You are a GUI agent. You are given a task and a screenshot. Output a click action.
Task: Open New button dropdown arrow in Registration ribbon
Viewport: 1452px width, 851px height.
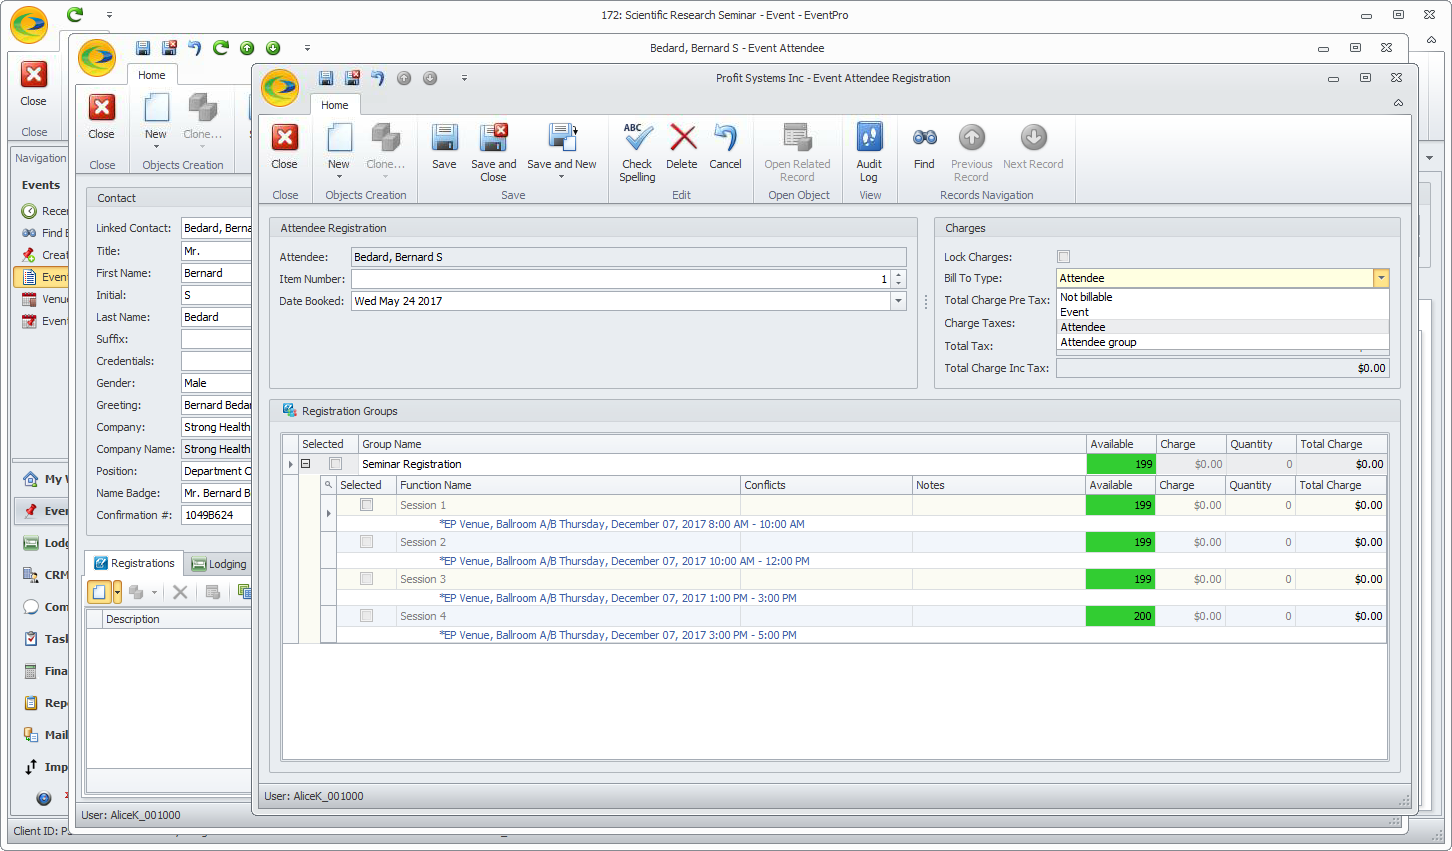click(x=339, y=177)
